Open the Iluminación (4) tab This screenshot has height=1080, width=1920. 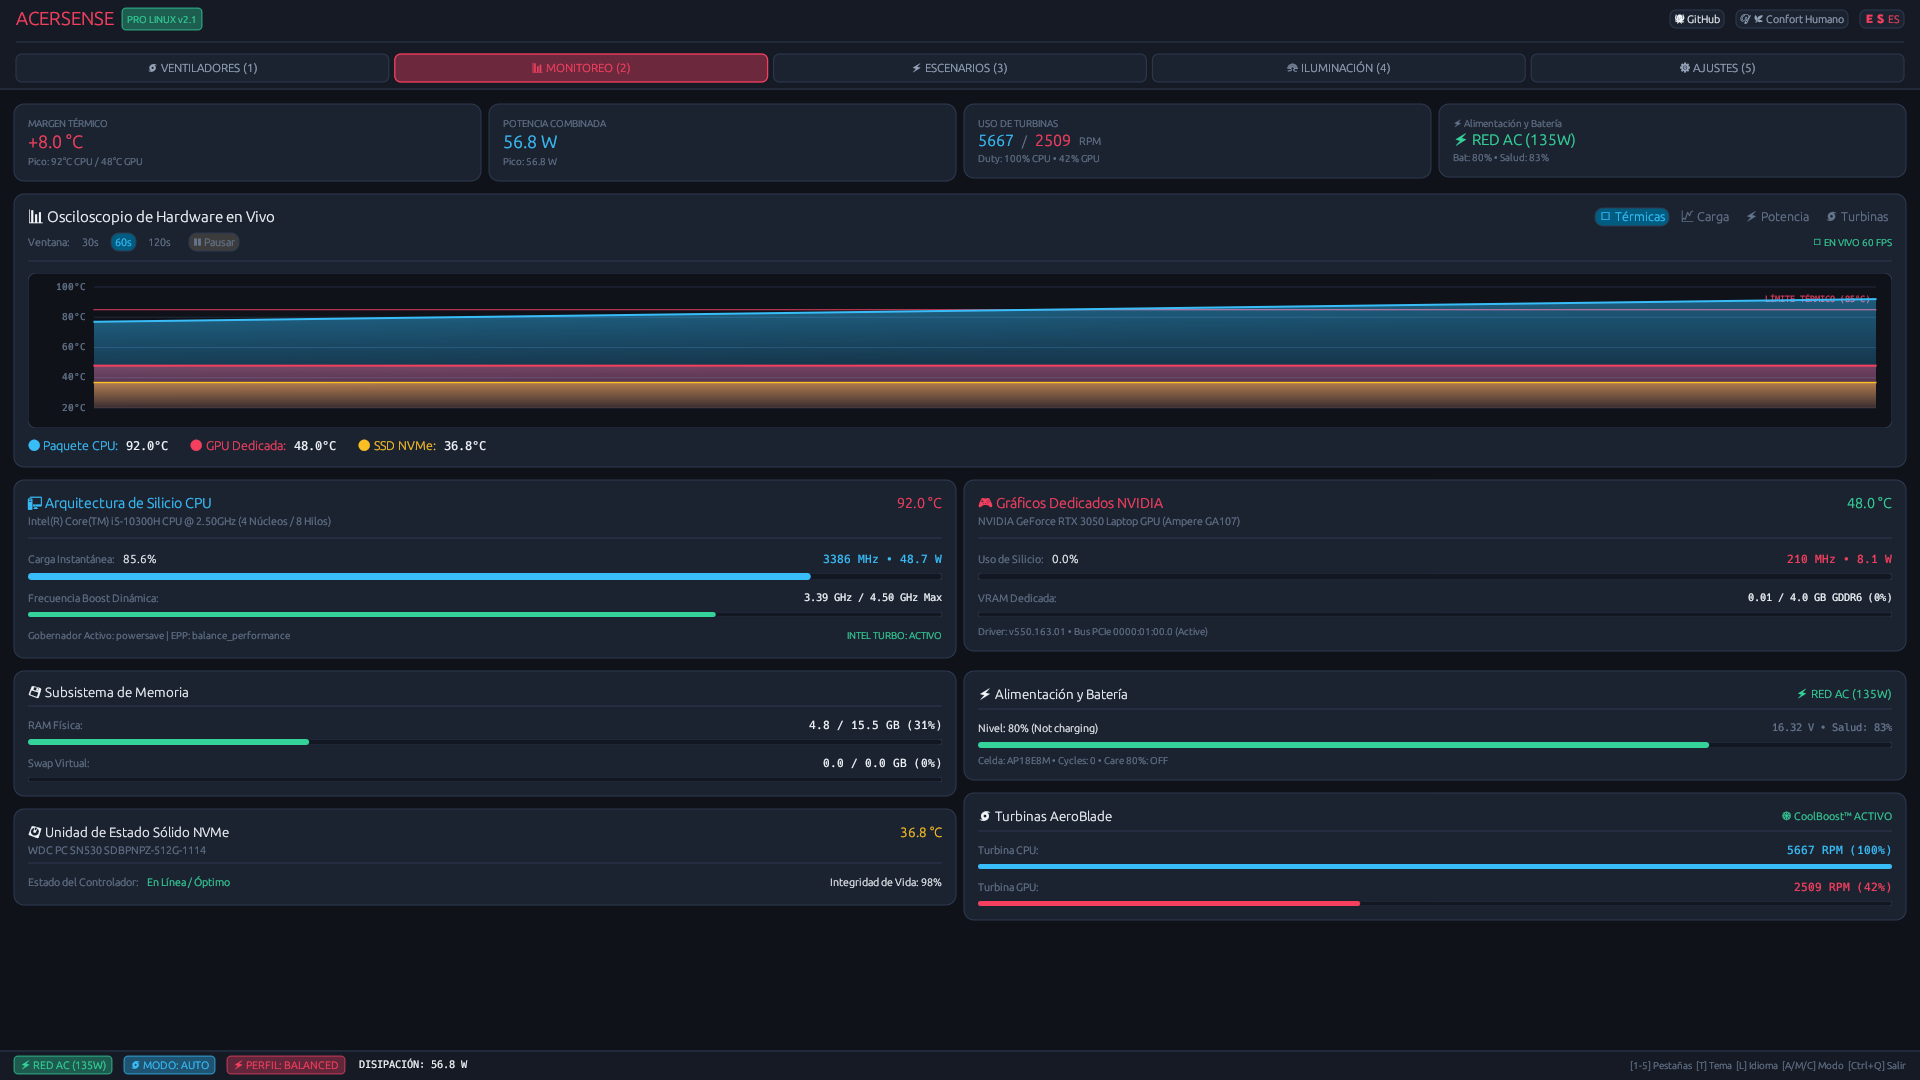[1338, 68]
